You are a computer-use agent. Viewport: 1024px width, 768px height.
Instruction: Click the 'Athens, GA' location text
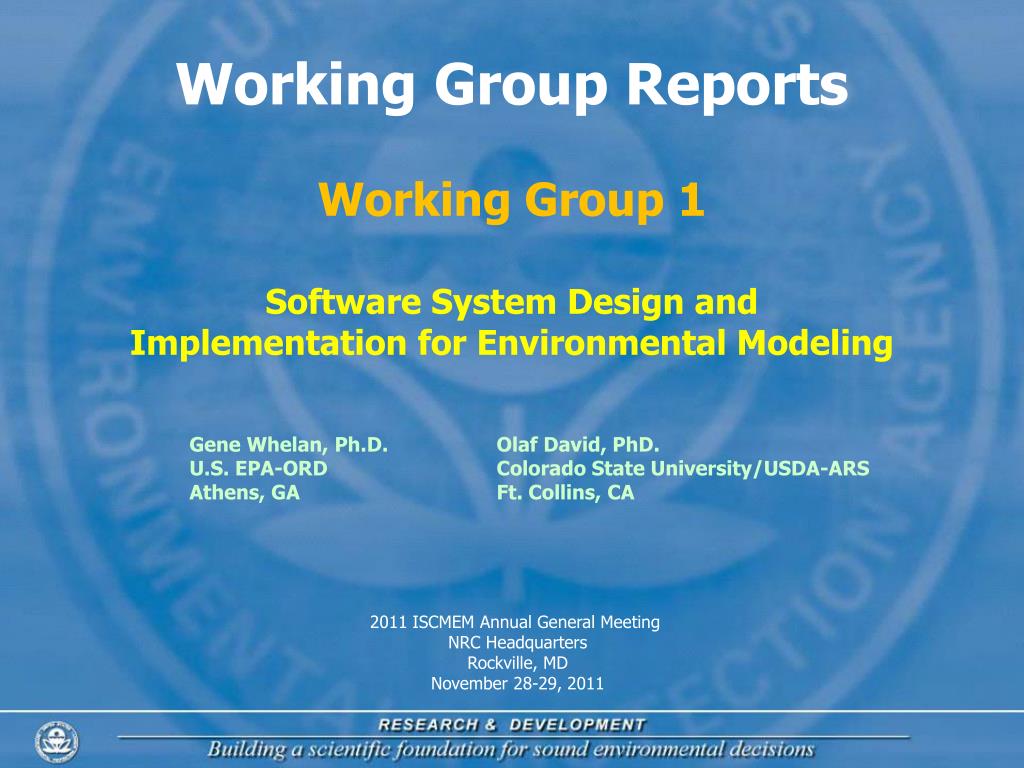click(x=244, y=492)
